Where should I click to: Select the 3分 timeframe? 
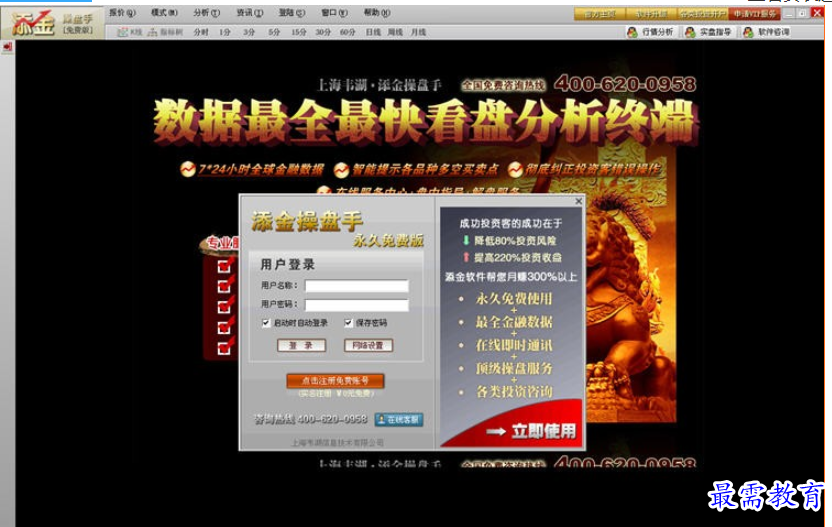point(249,32)
